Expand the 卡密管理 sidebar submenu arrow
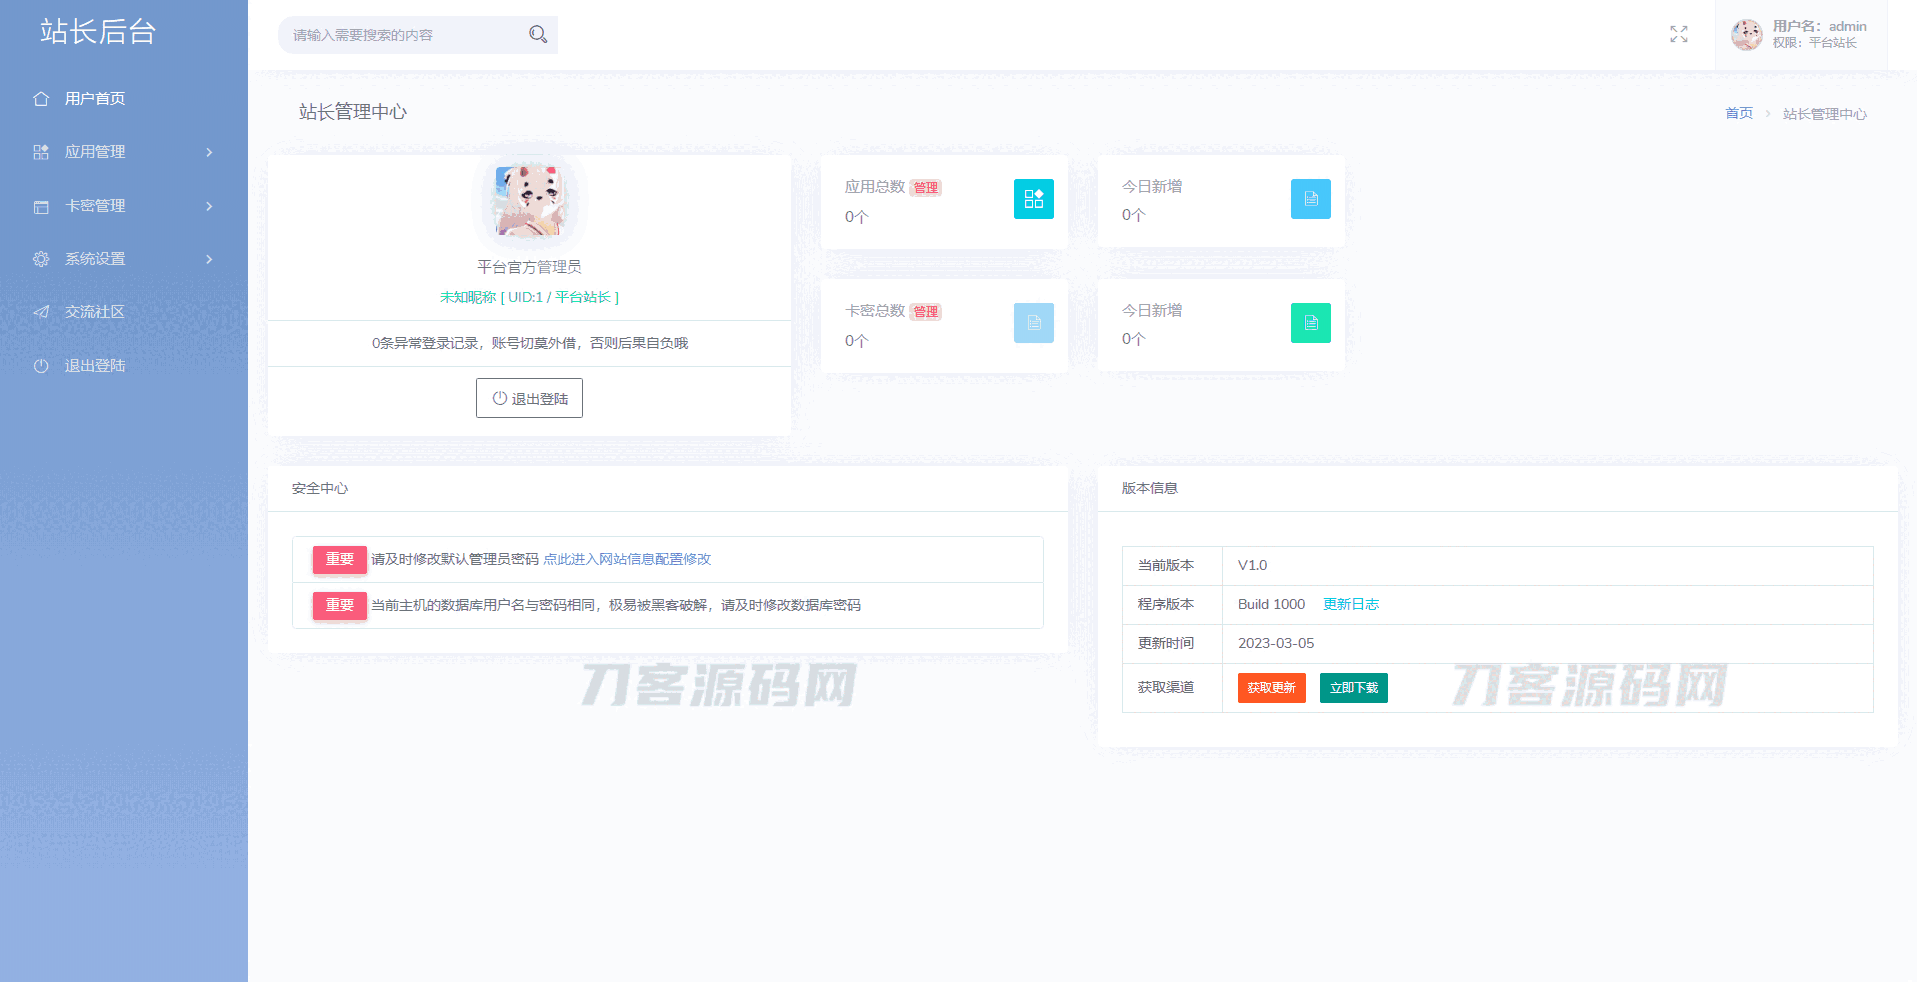The width and height of the screenshot is (1917, 982). [209, 206]
